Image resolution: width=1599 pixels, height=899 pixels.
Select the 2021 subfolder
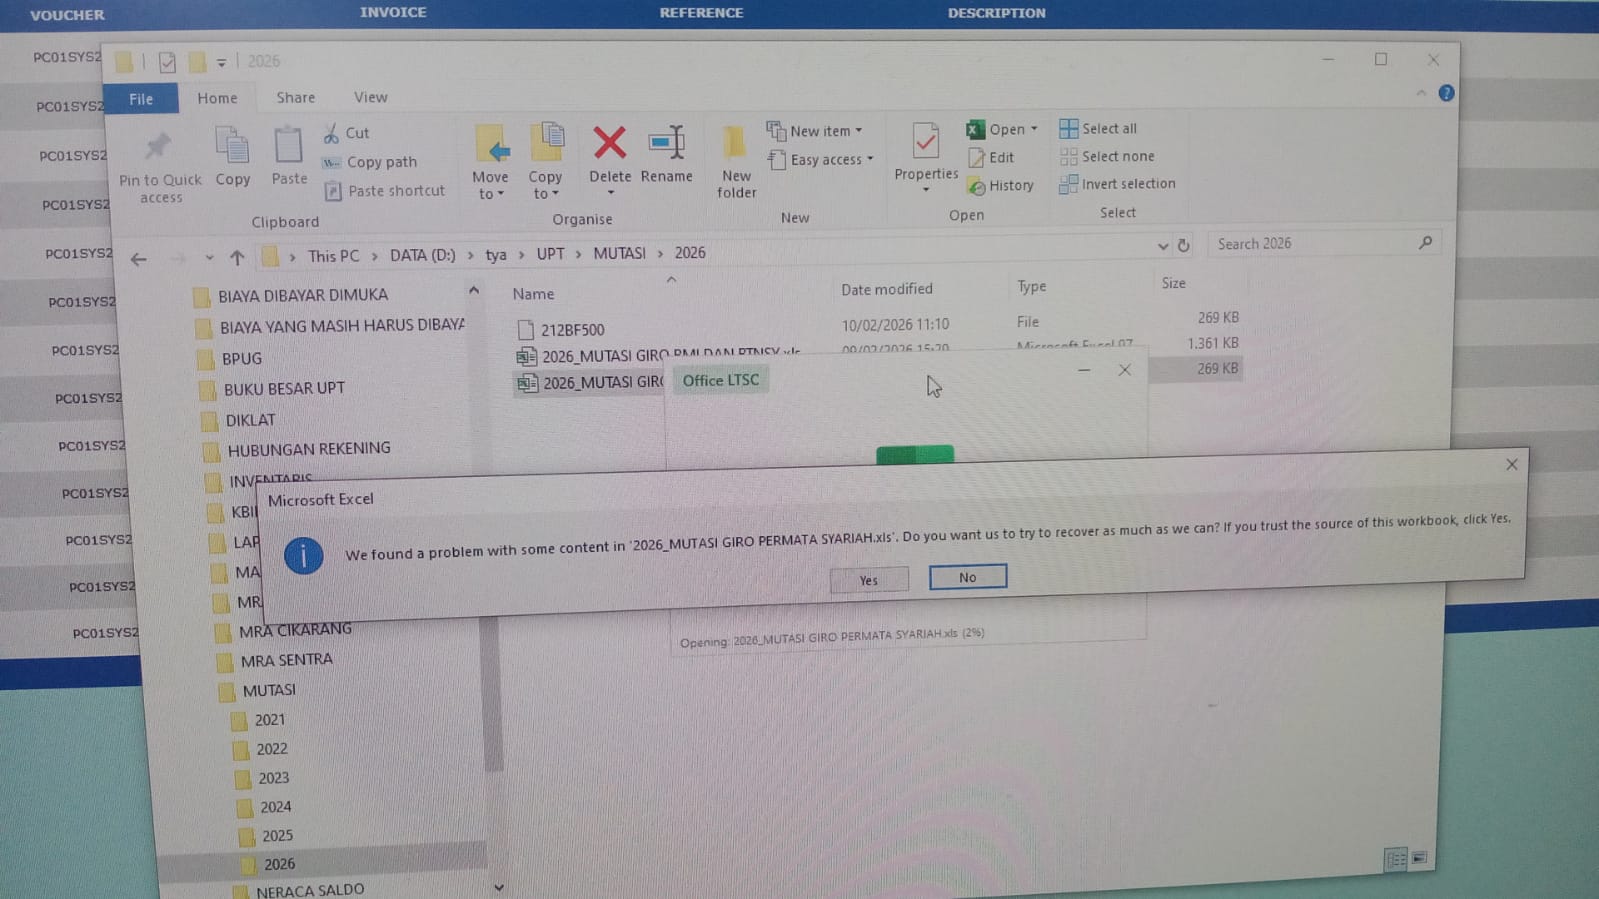tap(269, 720)
